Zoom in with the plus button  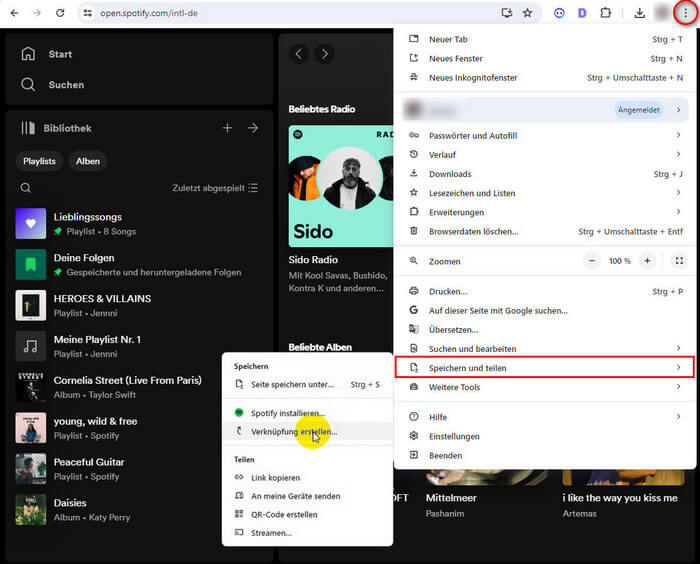647,261
